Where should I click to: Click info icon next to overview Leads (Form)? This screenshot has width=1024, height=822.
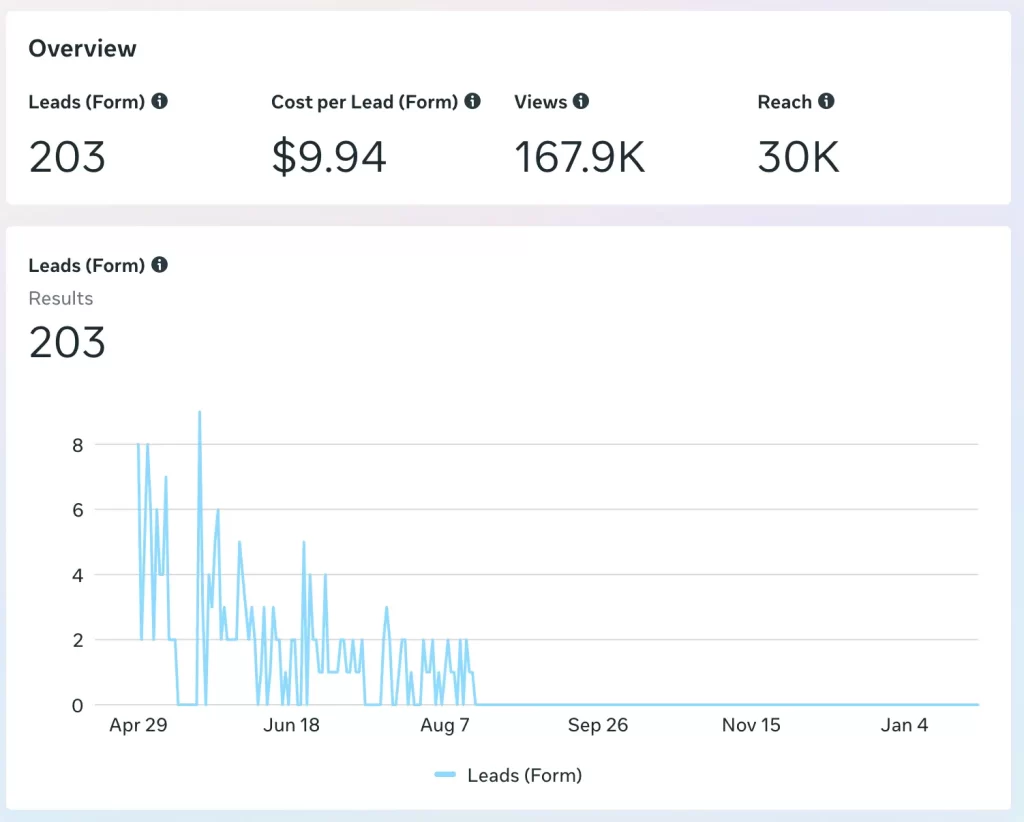point(159,101)
